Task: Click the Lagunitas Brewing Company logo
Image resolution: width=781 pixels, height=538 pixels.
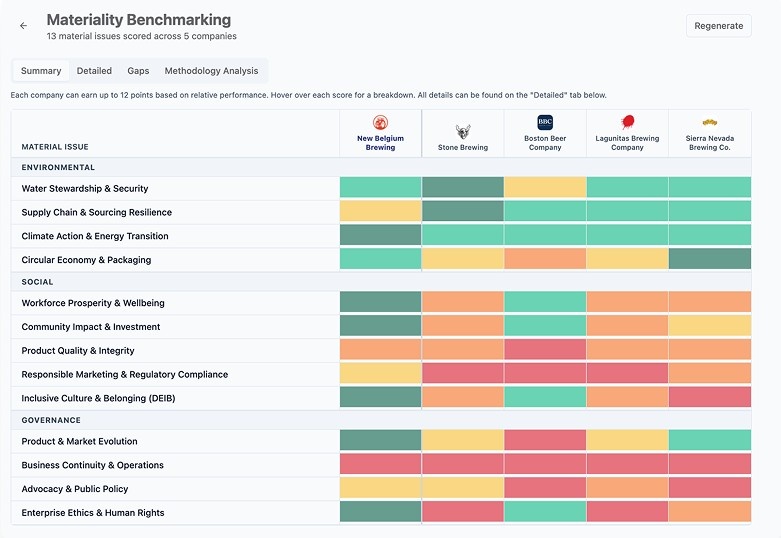Action: click(x=628, y=122)
